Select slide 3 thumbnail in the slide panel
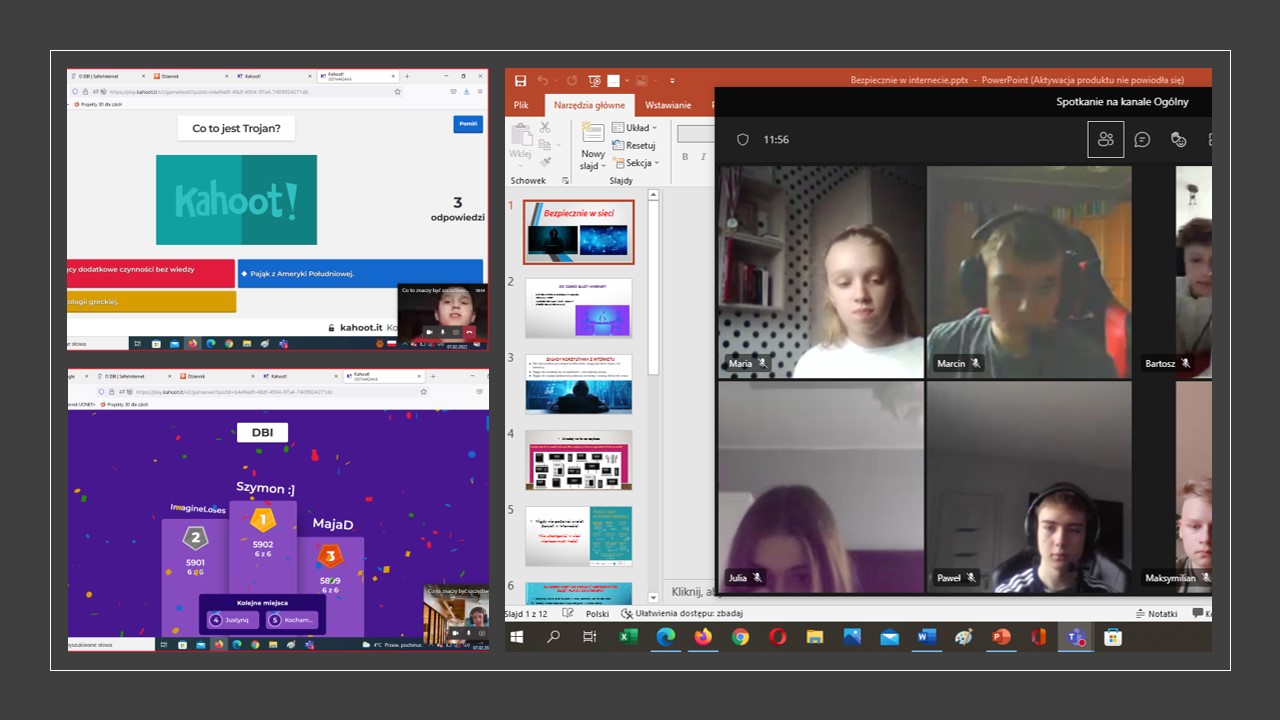 (579, 384)
